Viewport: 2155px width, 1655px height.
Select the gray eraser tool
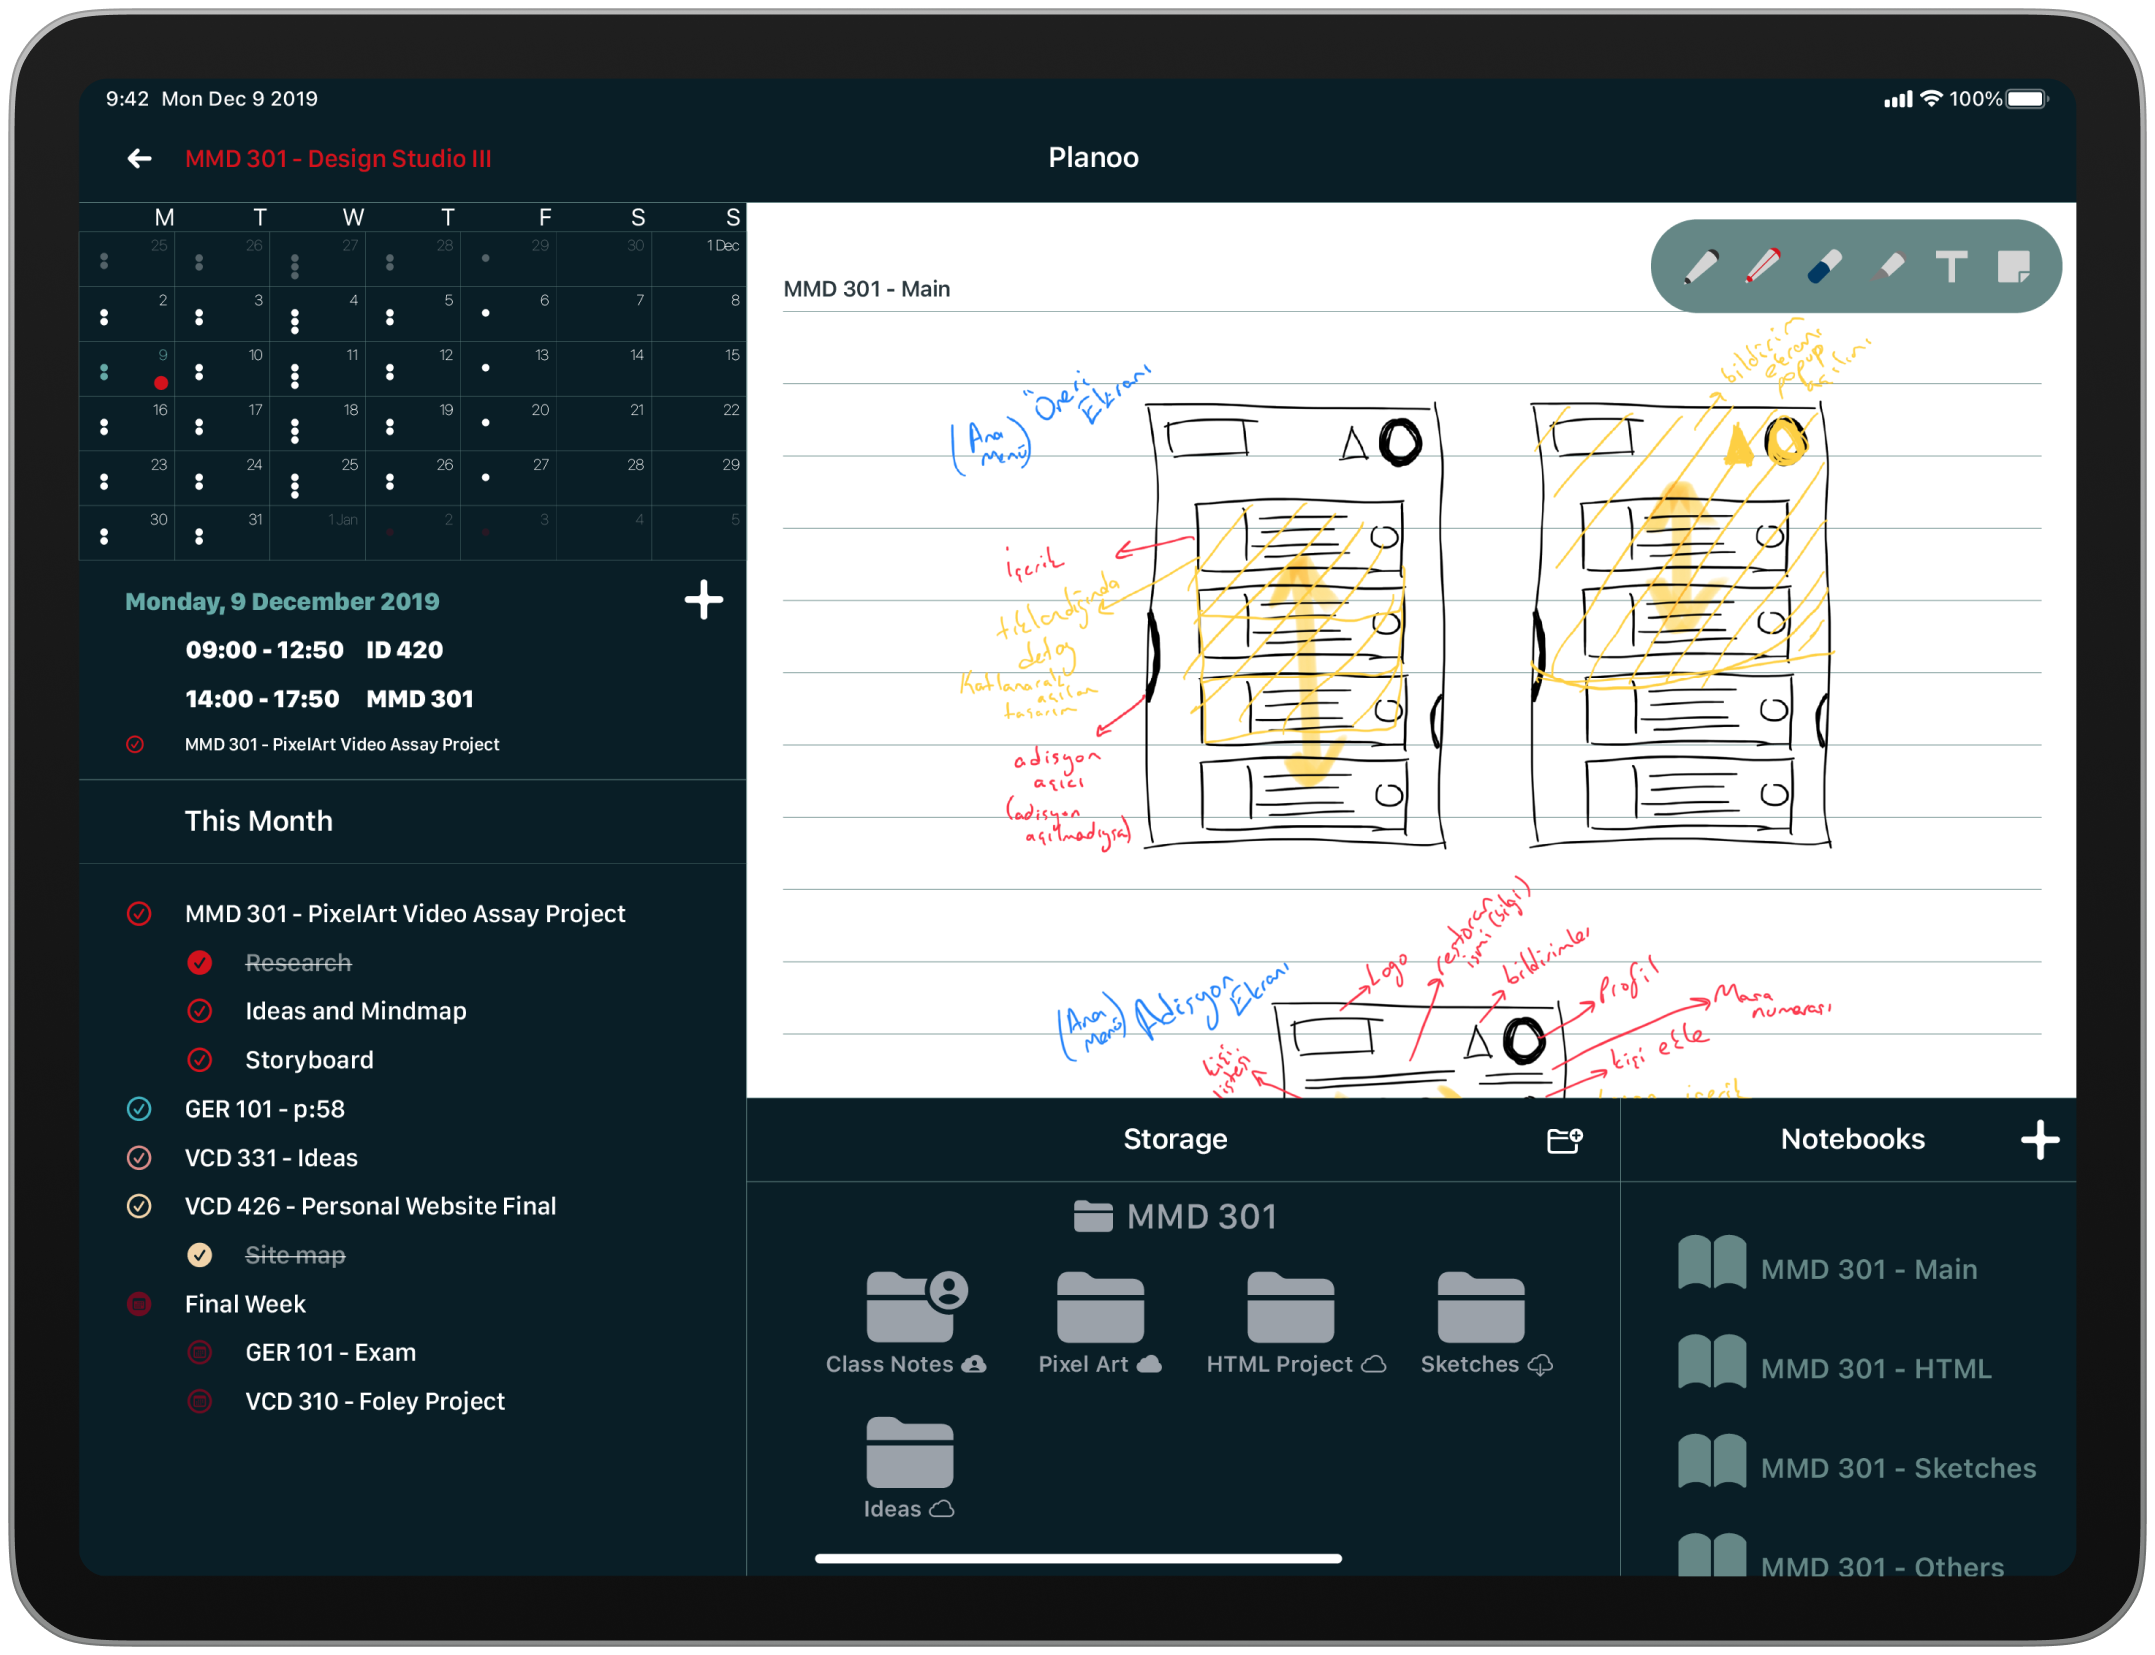pos(1888,266)
